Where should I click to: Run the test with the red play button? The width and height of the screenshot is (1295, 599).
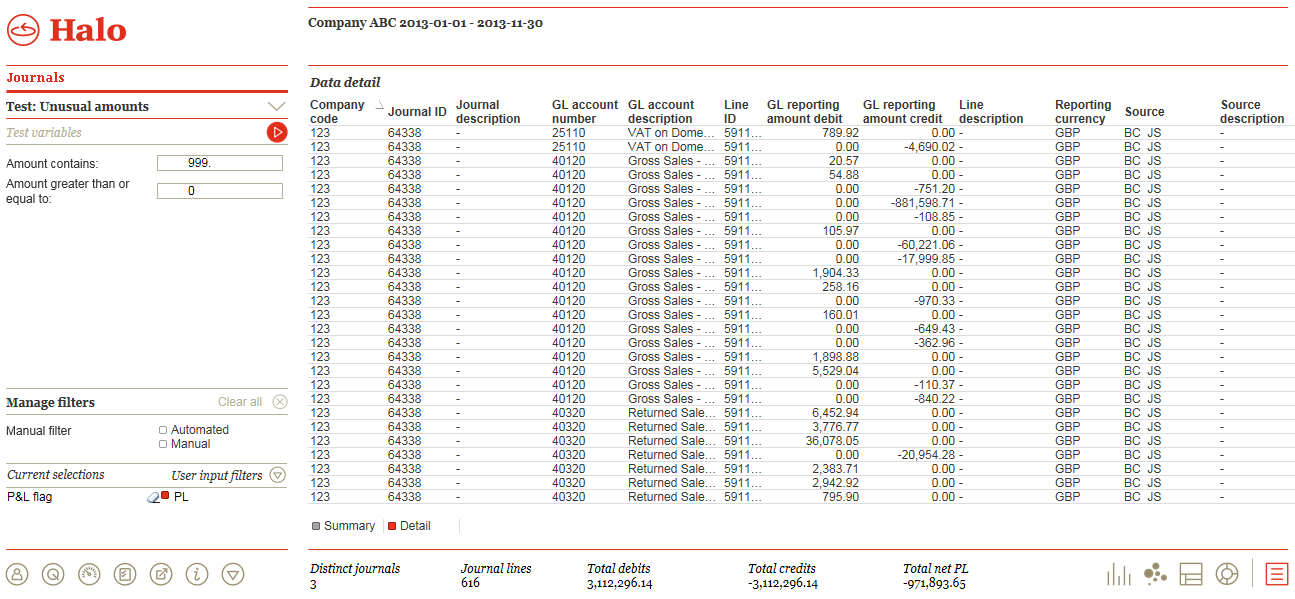pyautogui.click(x=277, y=132)
